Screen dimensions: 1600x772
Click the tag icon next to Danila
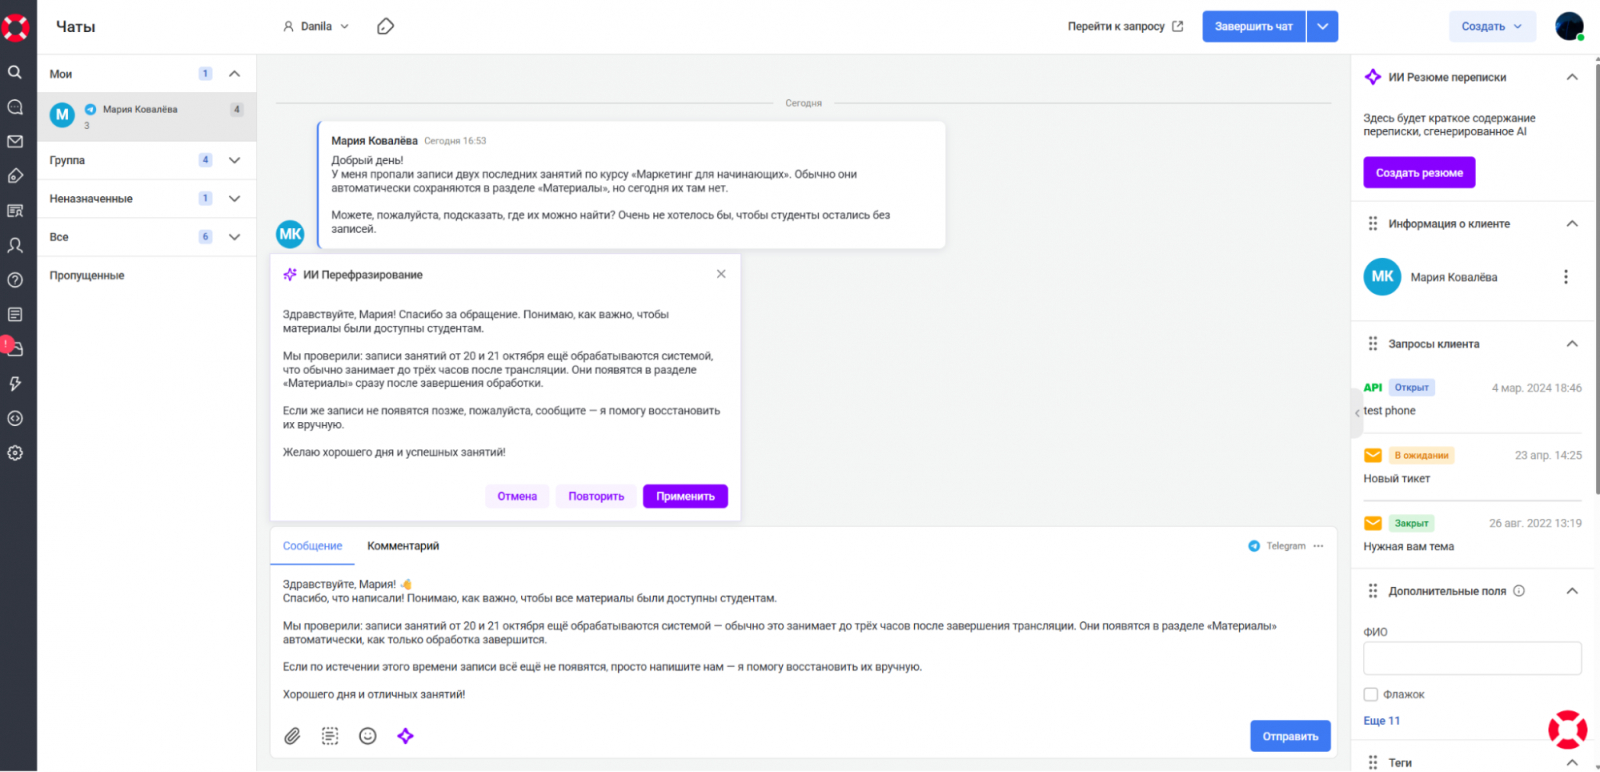[385, 27]
